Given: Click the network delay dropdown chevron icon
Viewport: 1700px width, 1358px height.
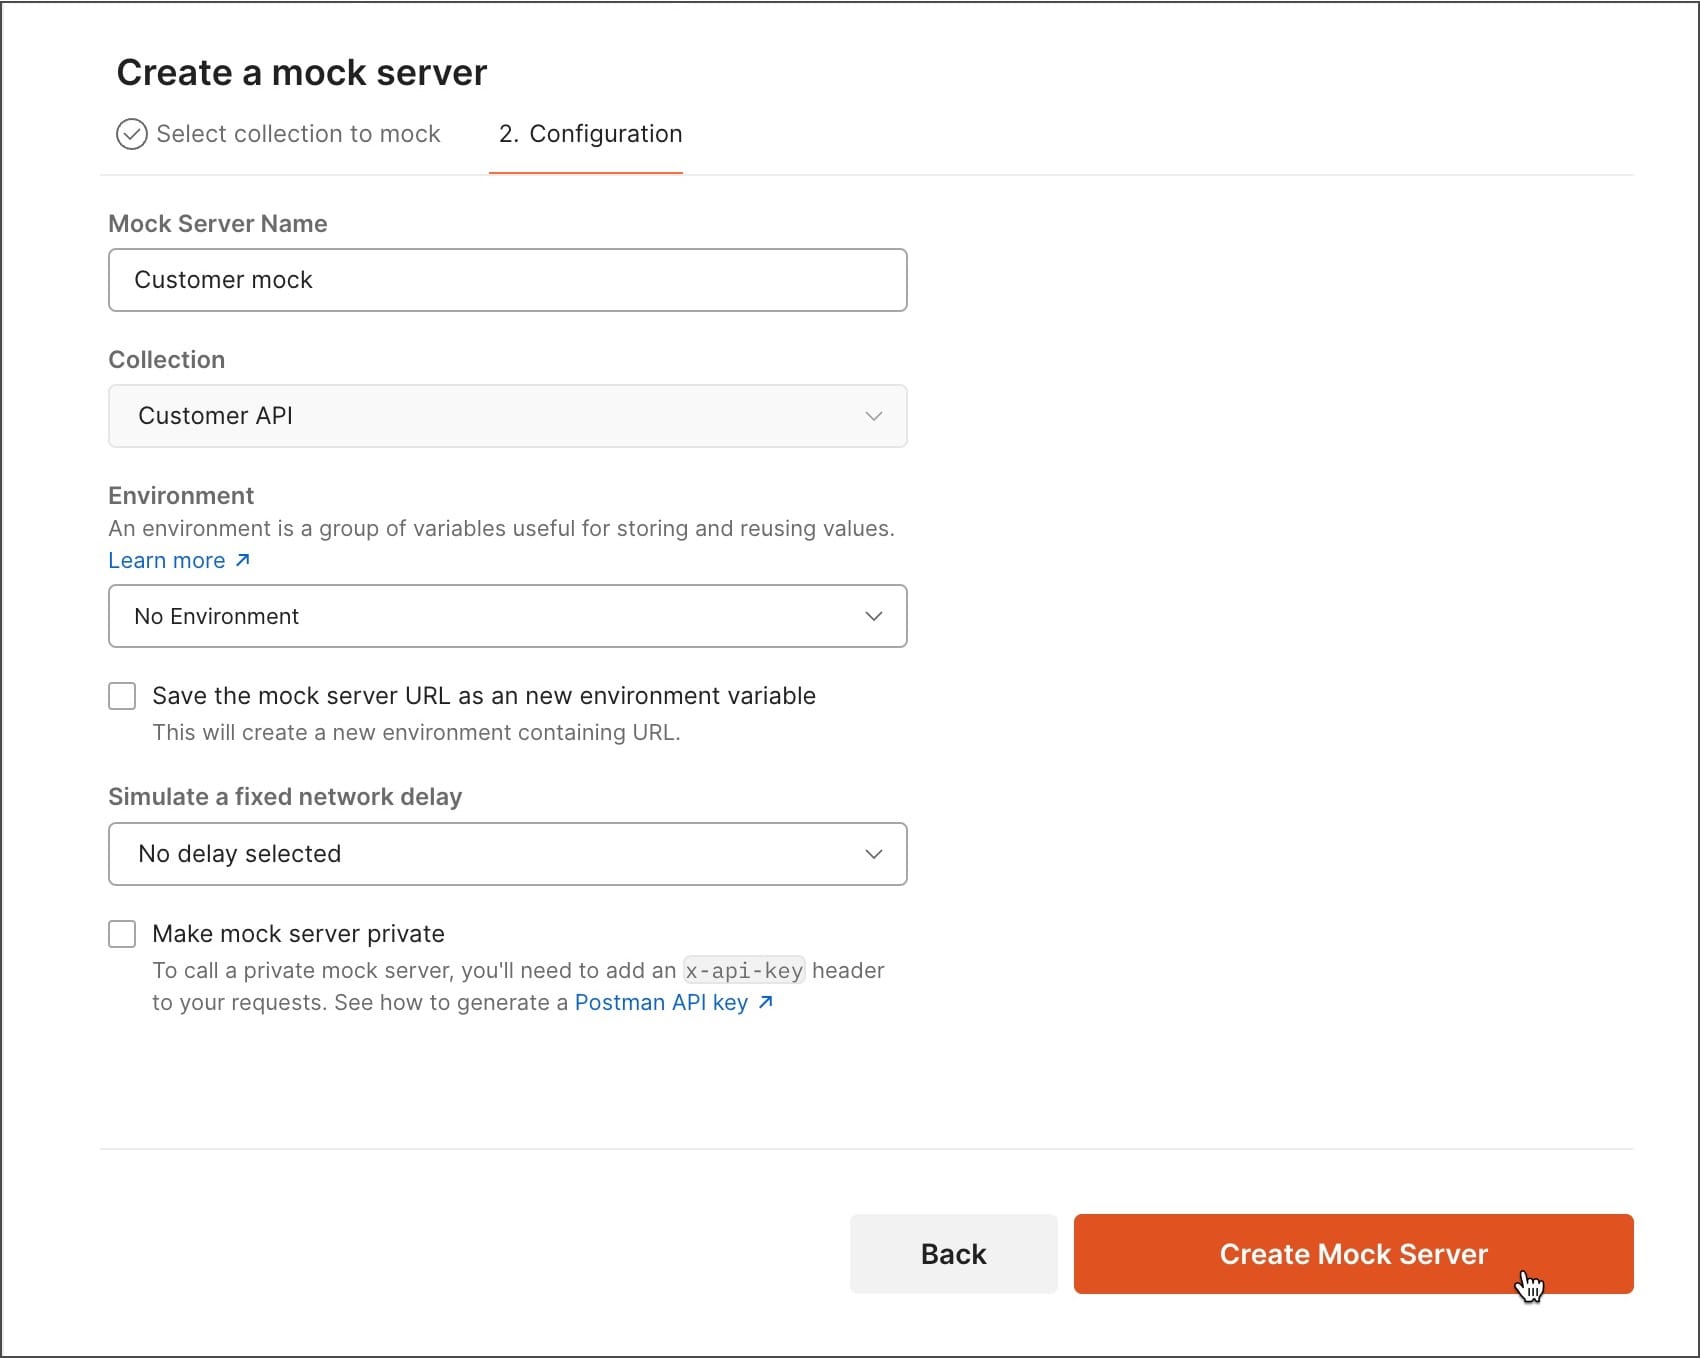Looking at the screenshot, I should [874, 854].
